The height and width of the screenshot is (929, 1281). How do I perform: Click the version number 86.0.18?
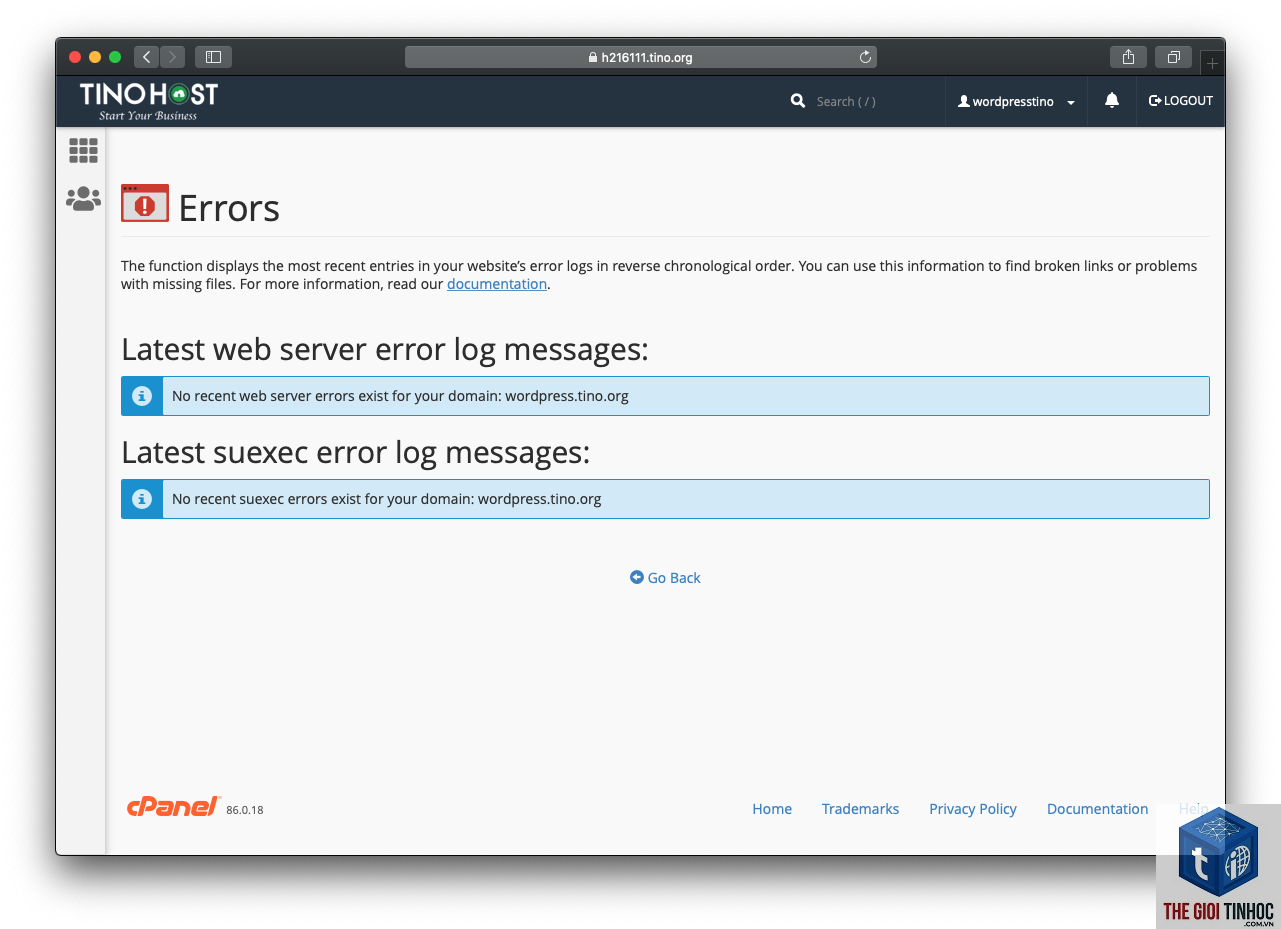(245, 810)
